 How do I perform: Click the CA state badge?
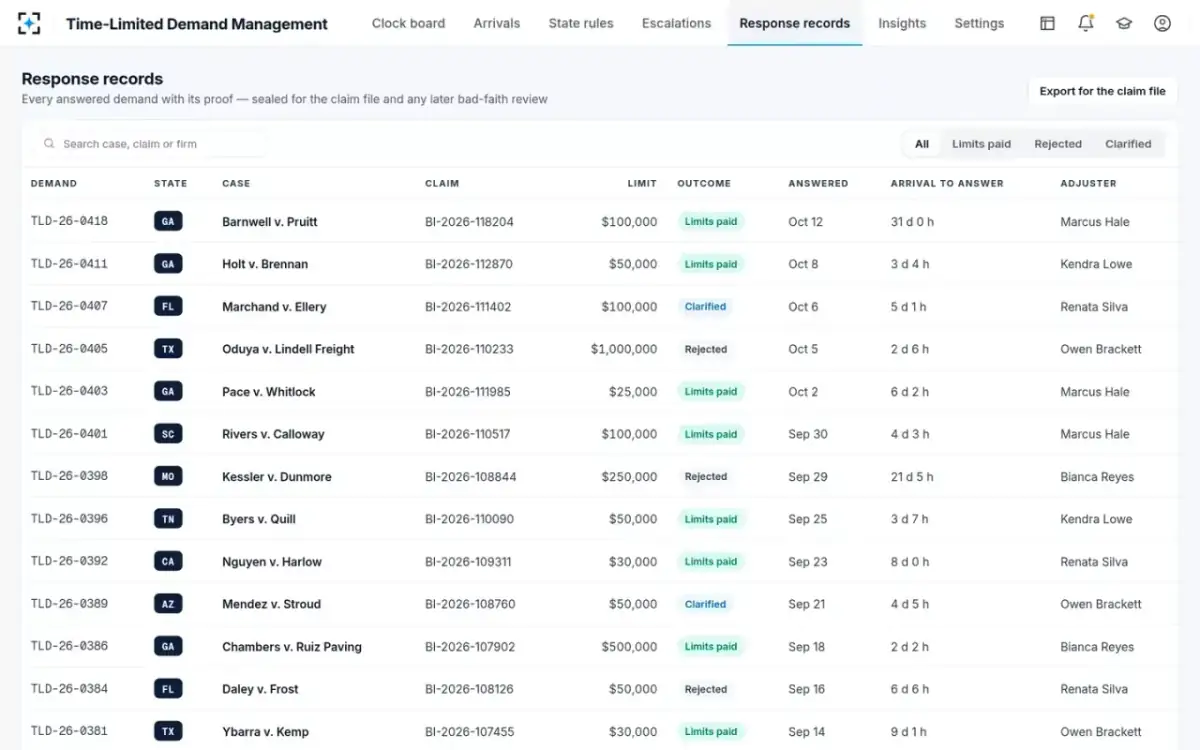[168, 562]
